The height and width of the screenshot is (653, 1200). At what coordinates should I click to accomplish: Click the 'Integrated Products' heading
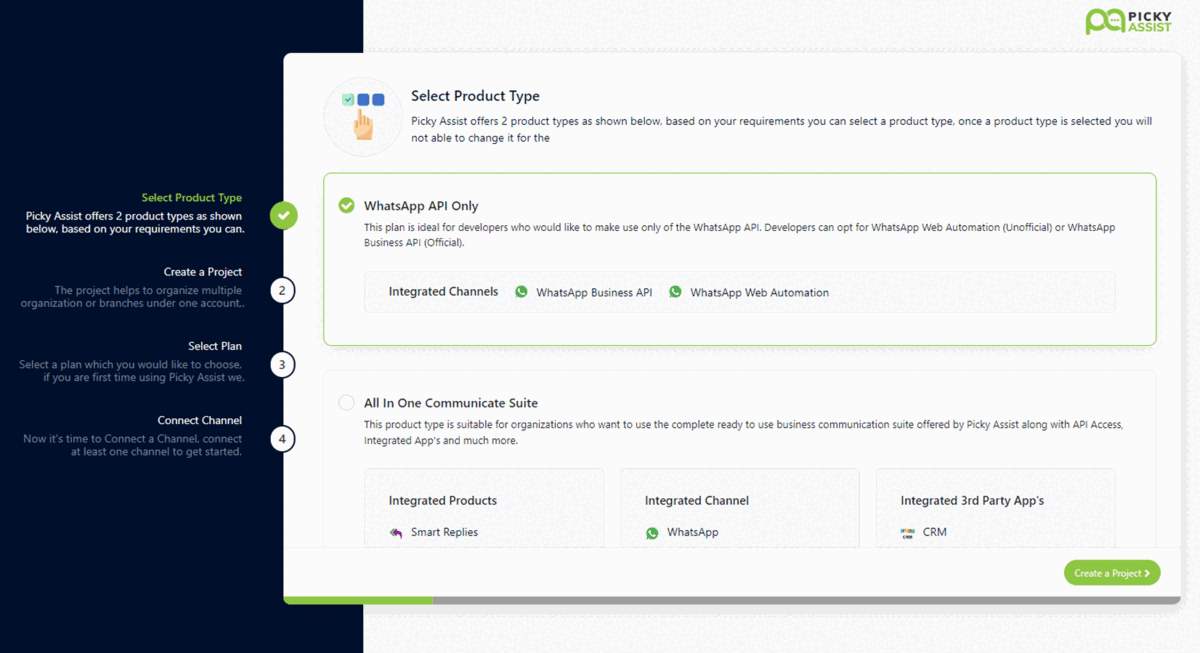(x=443, y=500)
